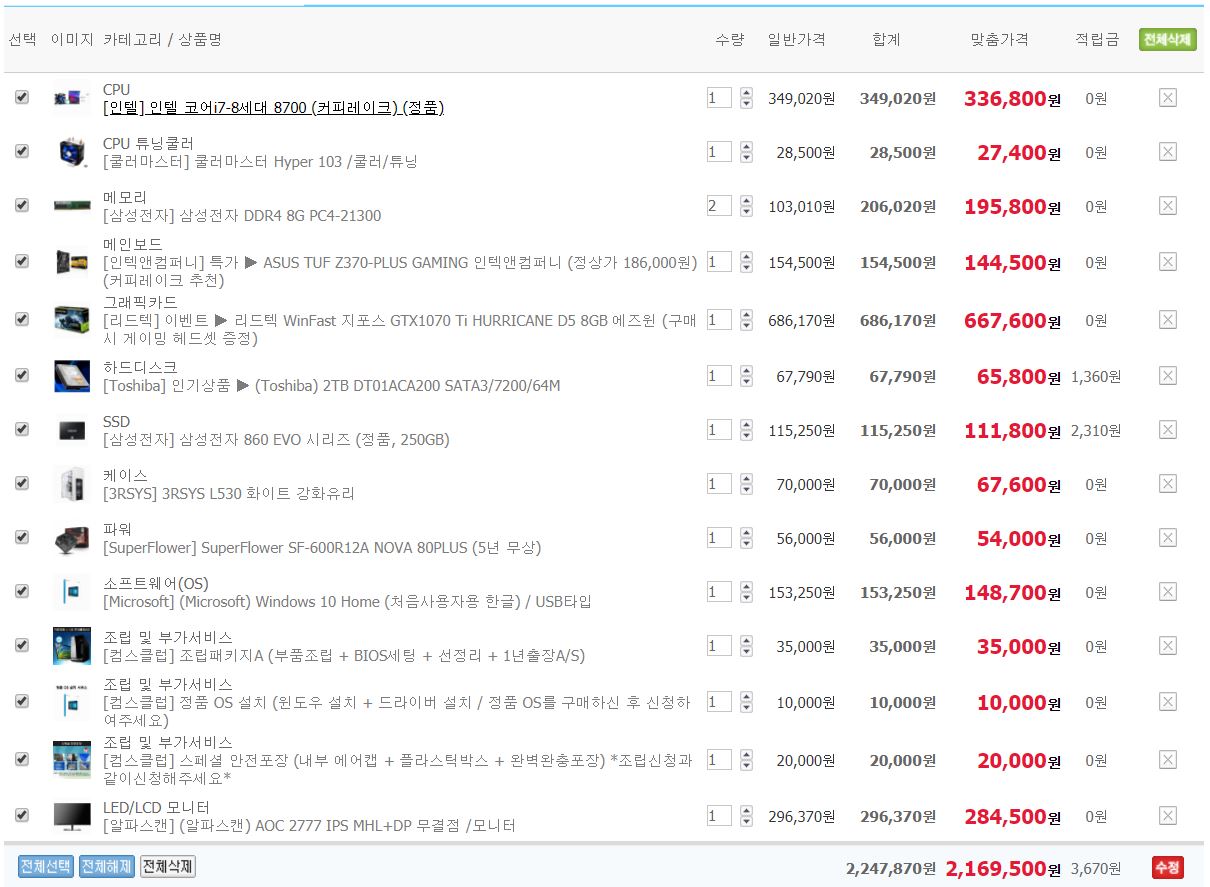This screenshot has height=887, width=1210.
Task: Open the AOC 2777 IPS monitor product name
Action: (310, 826)
